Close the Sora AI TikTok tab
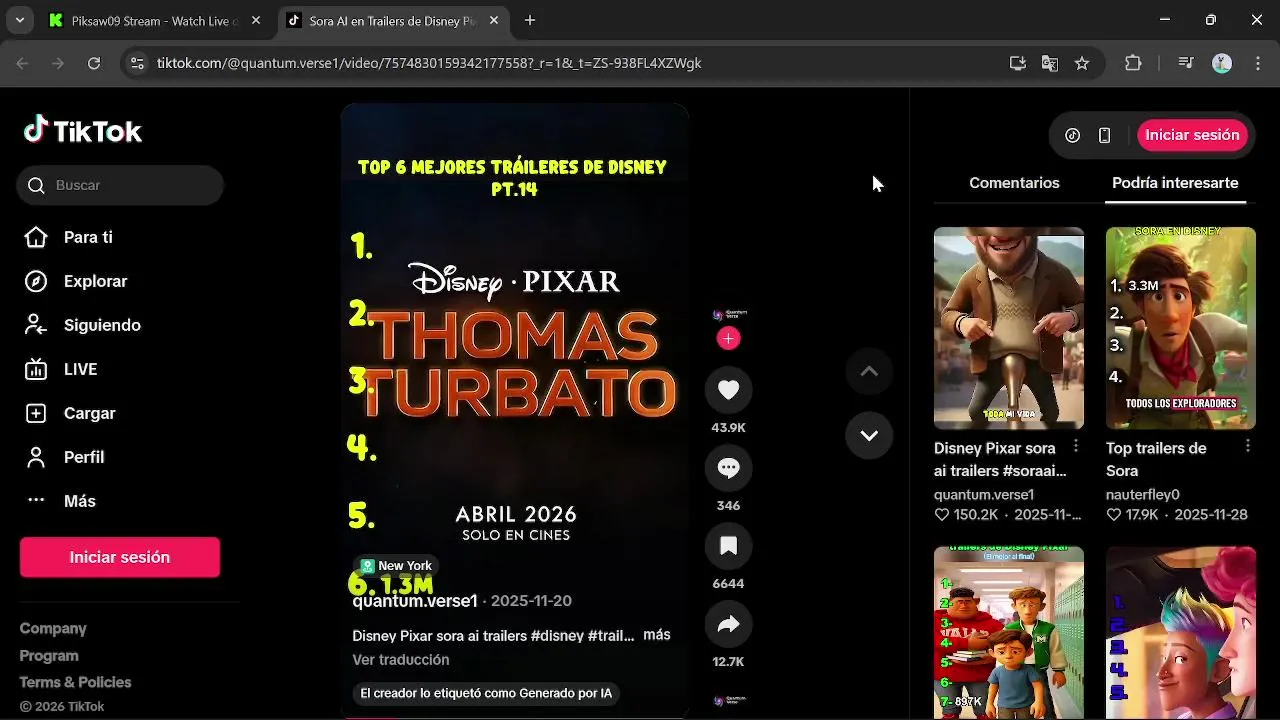 (494, 20)
